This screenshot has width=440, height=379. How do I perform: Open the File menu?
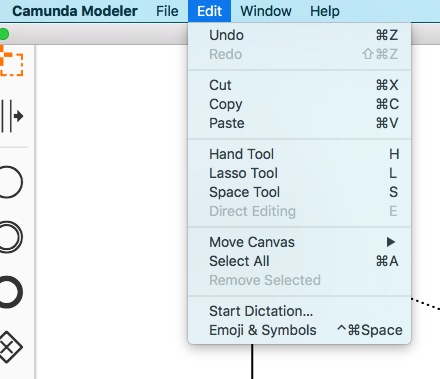167,11
